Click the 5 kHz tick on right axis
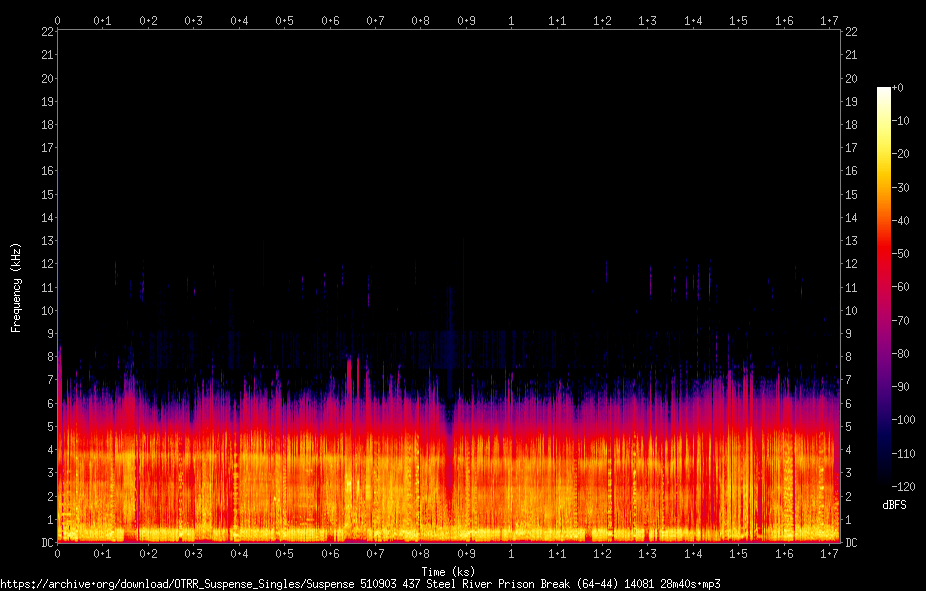Screen dimensions: 926x591 (848, 426)
